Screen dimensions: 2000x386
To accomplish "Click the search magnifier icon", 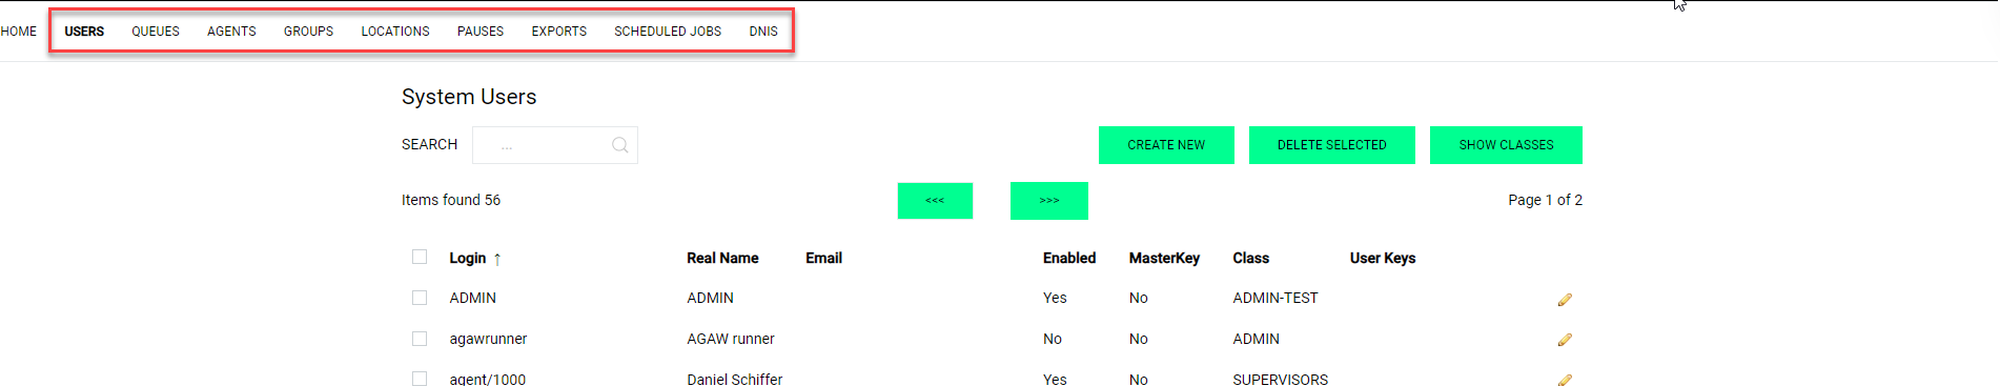I will tap(620, 145).
